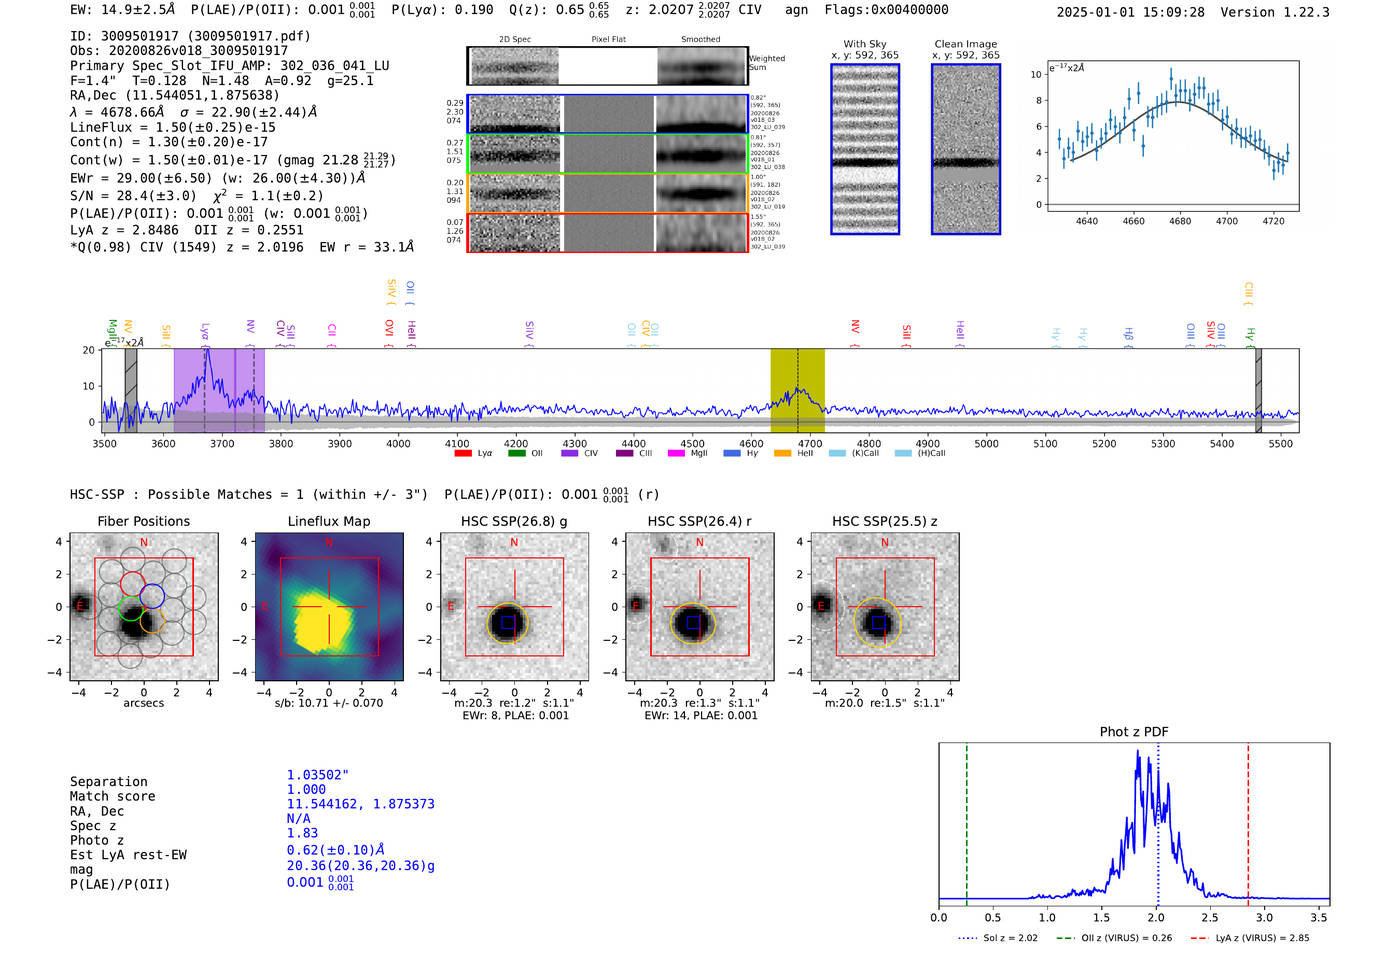Click the green dashed OII z line in PDF

(967, 825)
